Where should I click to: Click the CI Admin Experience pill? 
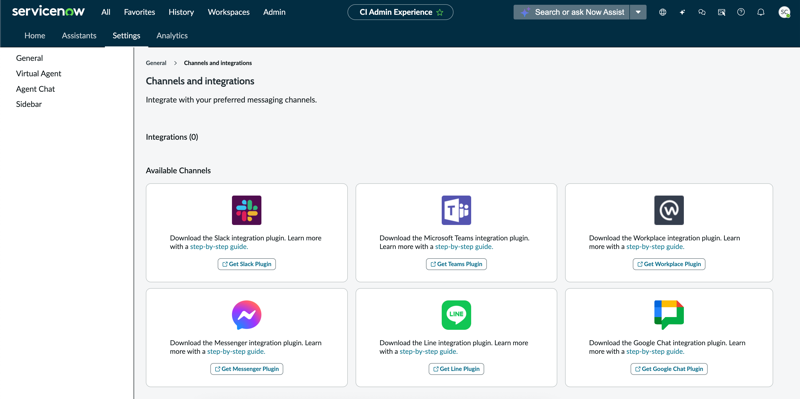click(x=401, y=12)
